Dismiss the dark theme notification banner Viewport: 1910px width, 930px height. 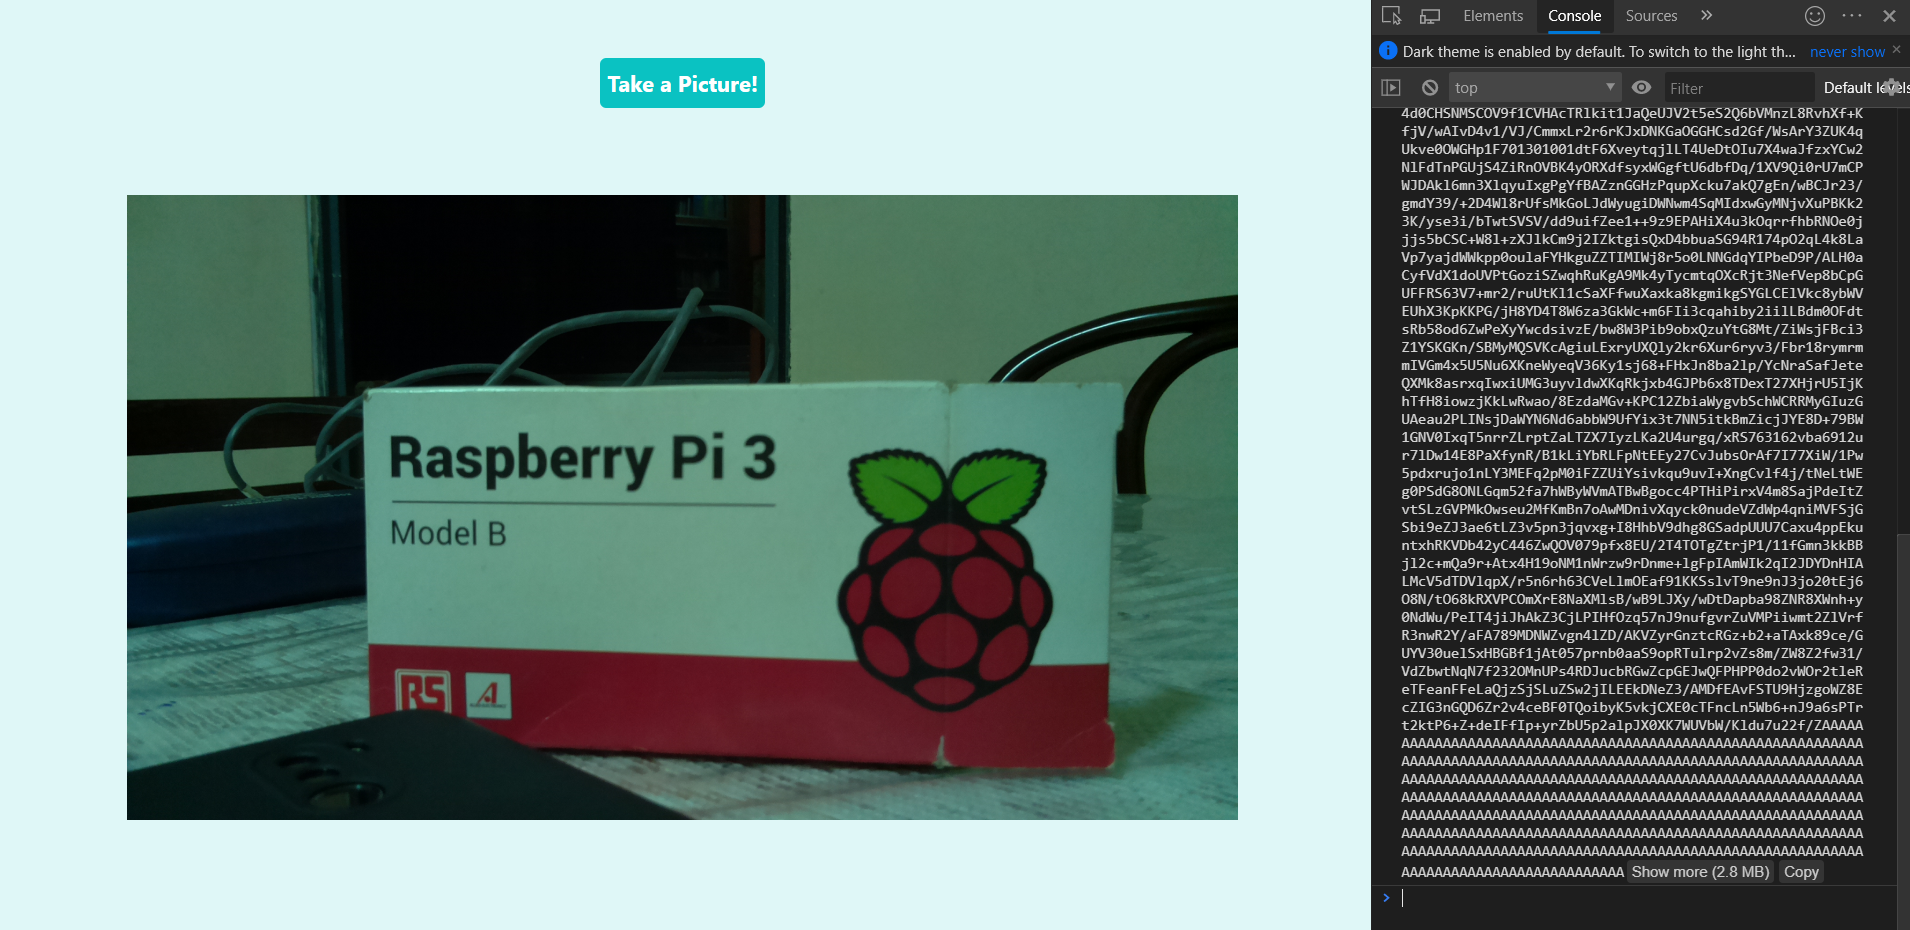point(1896,49)
